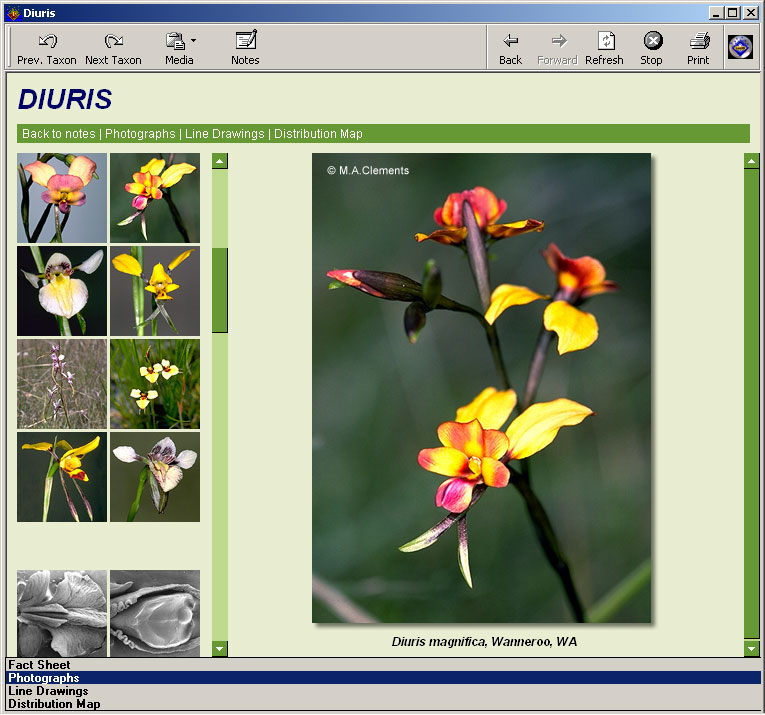Image resolution: width=765 pixels, height=715 pixels.
Task: Open the Media toolbar button
Action: tap(176, 48)
